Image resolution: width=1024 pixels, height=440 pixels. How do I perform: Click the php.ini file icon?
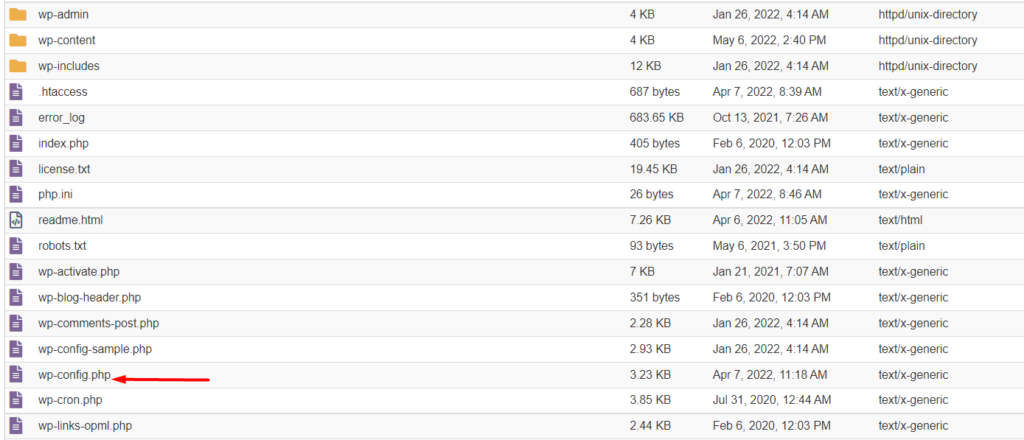point(15,194)
